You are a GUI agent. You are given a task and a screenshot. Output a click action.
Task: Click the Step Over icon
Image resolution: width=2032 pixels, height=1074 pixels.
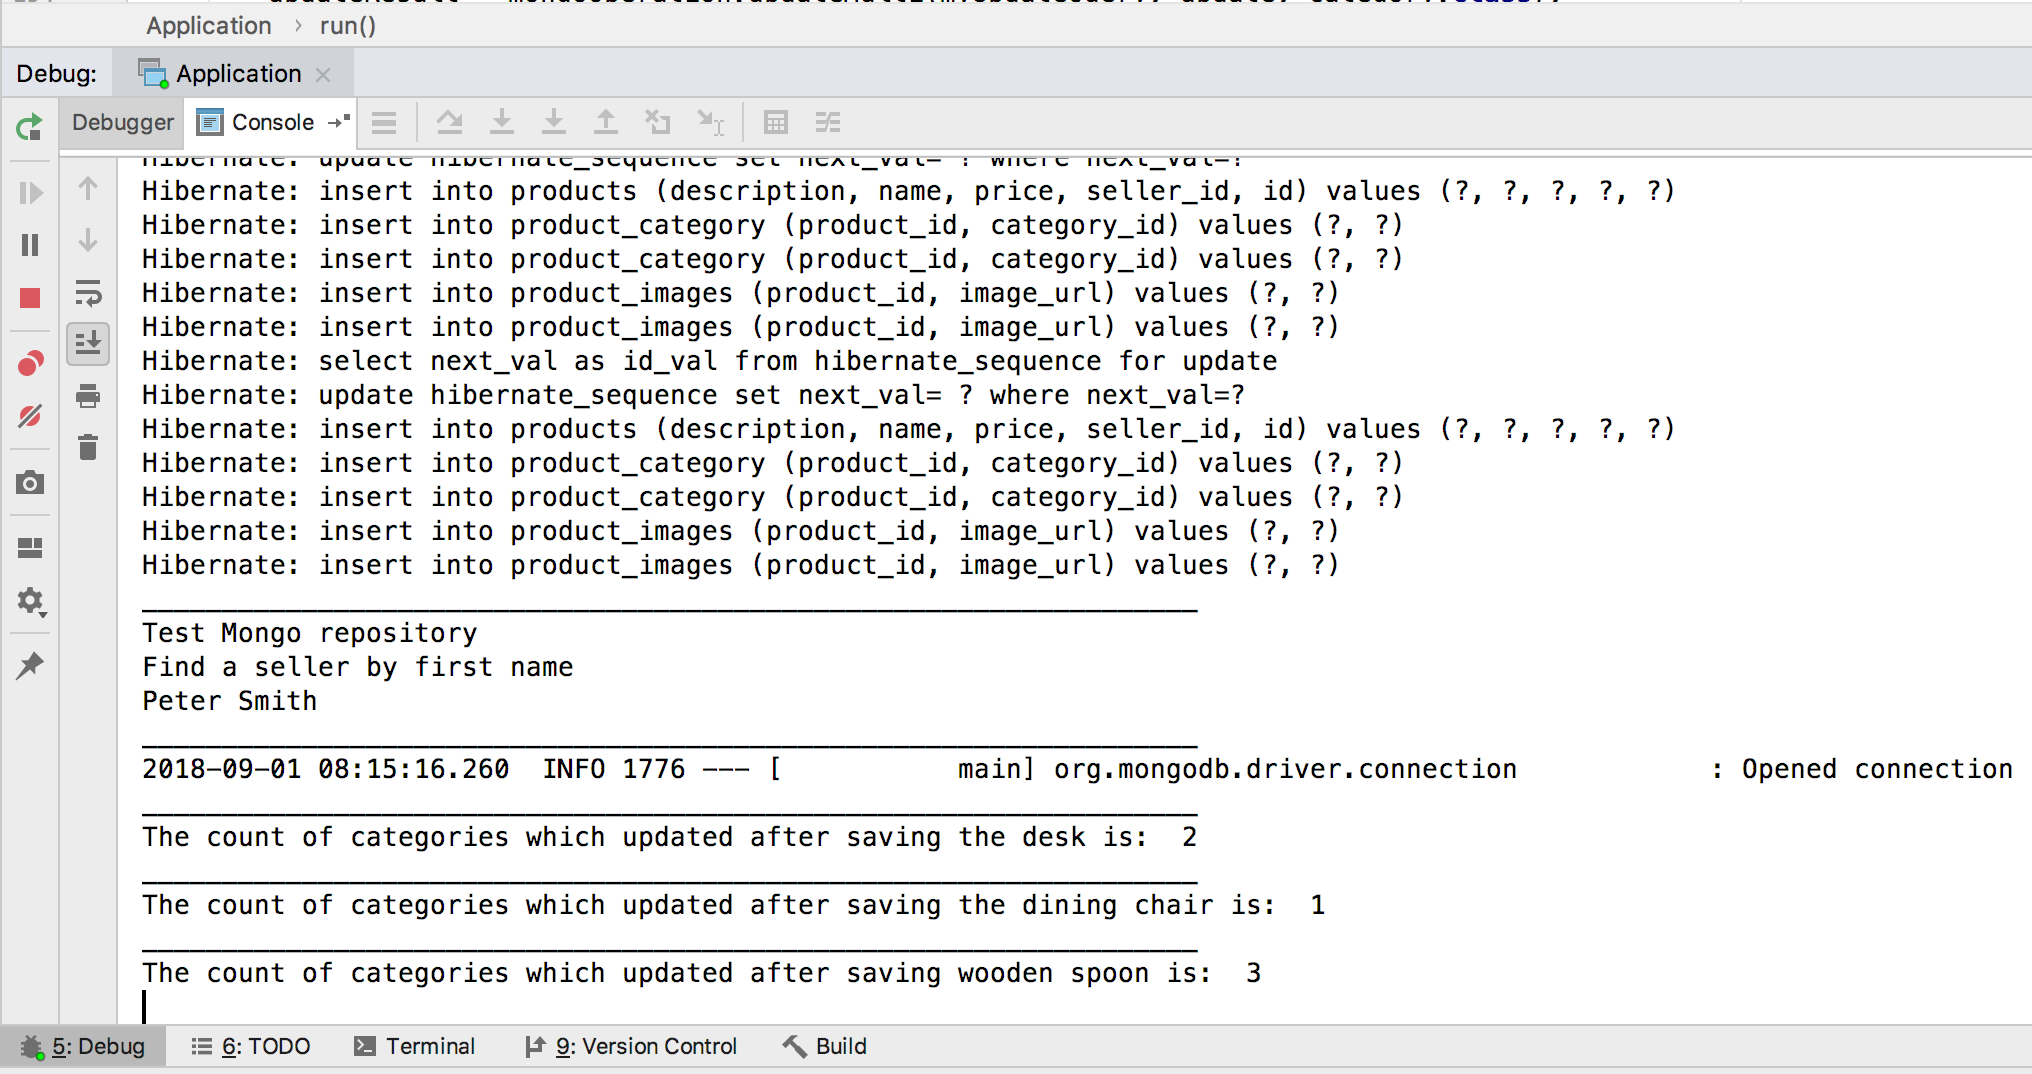(x=450, y=123)
